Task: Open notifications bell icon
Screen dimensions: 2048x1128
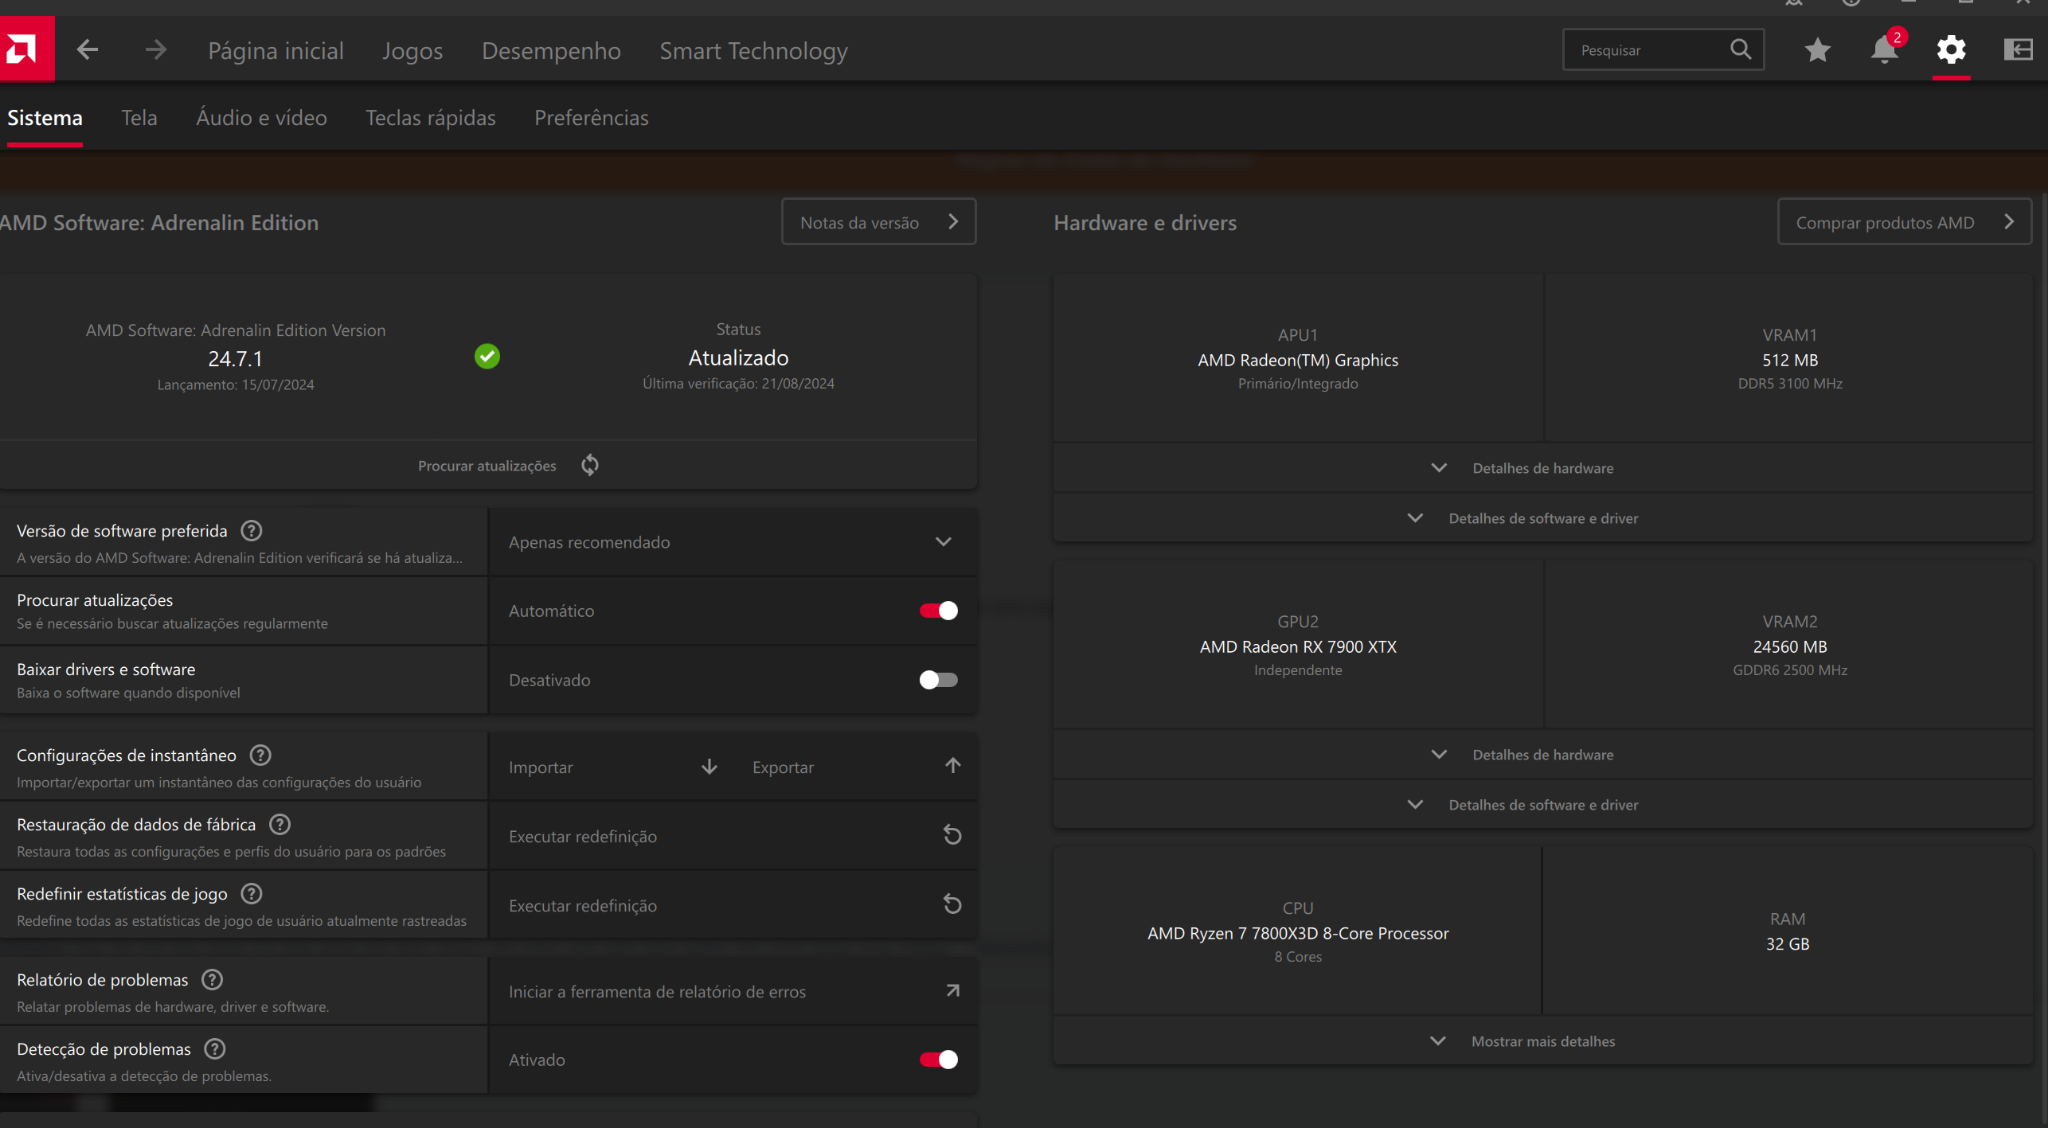Action: 1885,50
